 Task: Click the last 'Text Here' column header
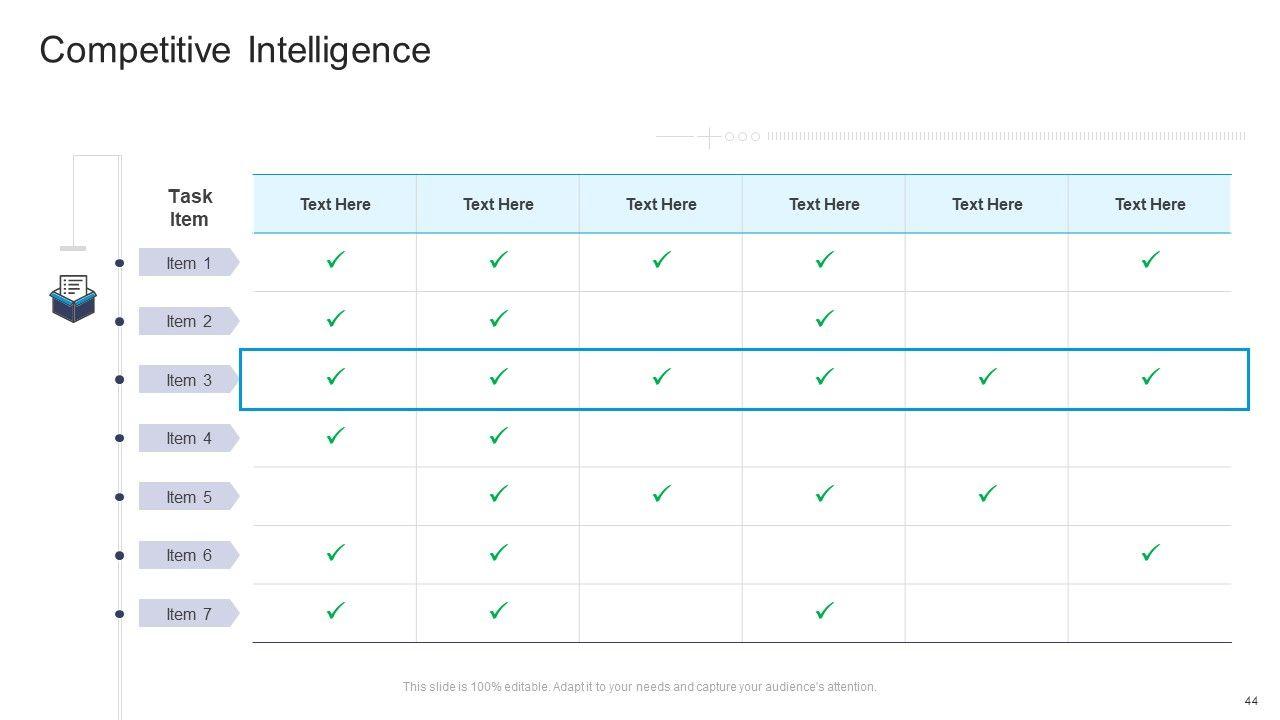coord(1150,204)
